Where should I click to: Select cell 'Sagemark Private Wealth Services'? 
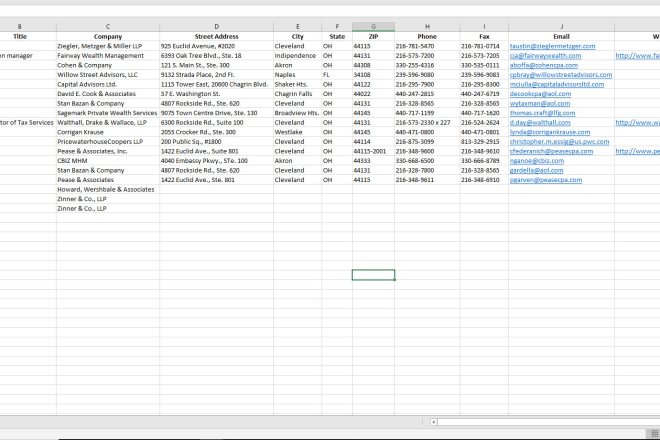click(108, 113)
